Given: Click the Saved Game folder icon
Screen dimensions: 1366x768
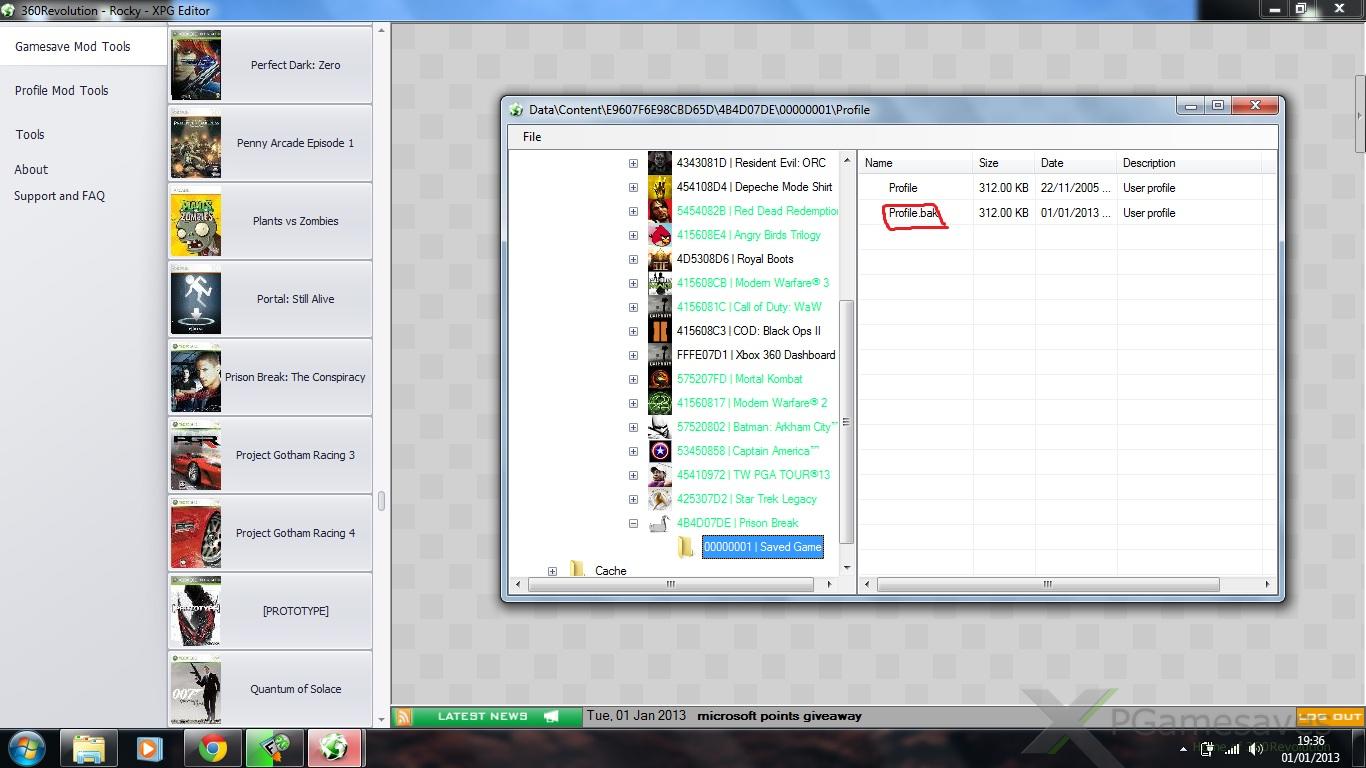Looking at the screenshot, I should tap(685, 547).
